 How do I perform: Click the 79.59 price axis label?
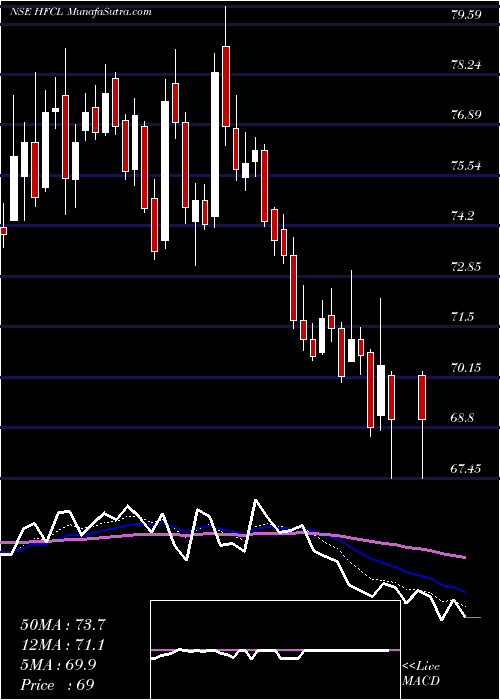[x=466, y=14]
